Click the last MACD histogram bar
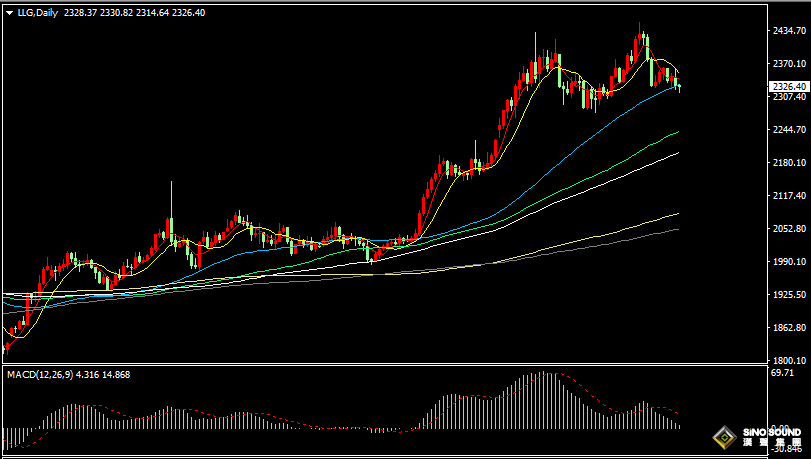Screen dimensions: 811x459 [x=680, y=427]
